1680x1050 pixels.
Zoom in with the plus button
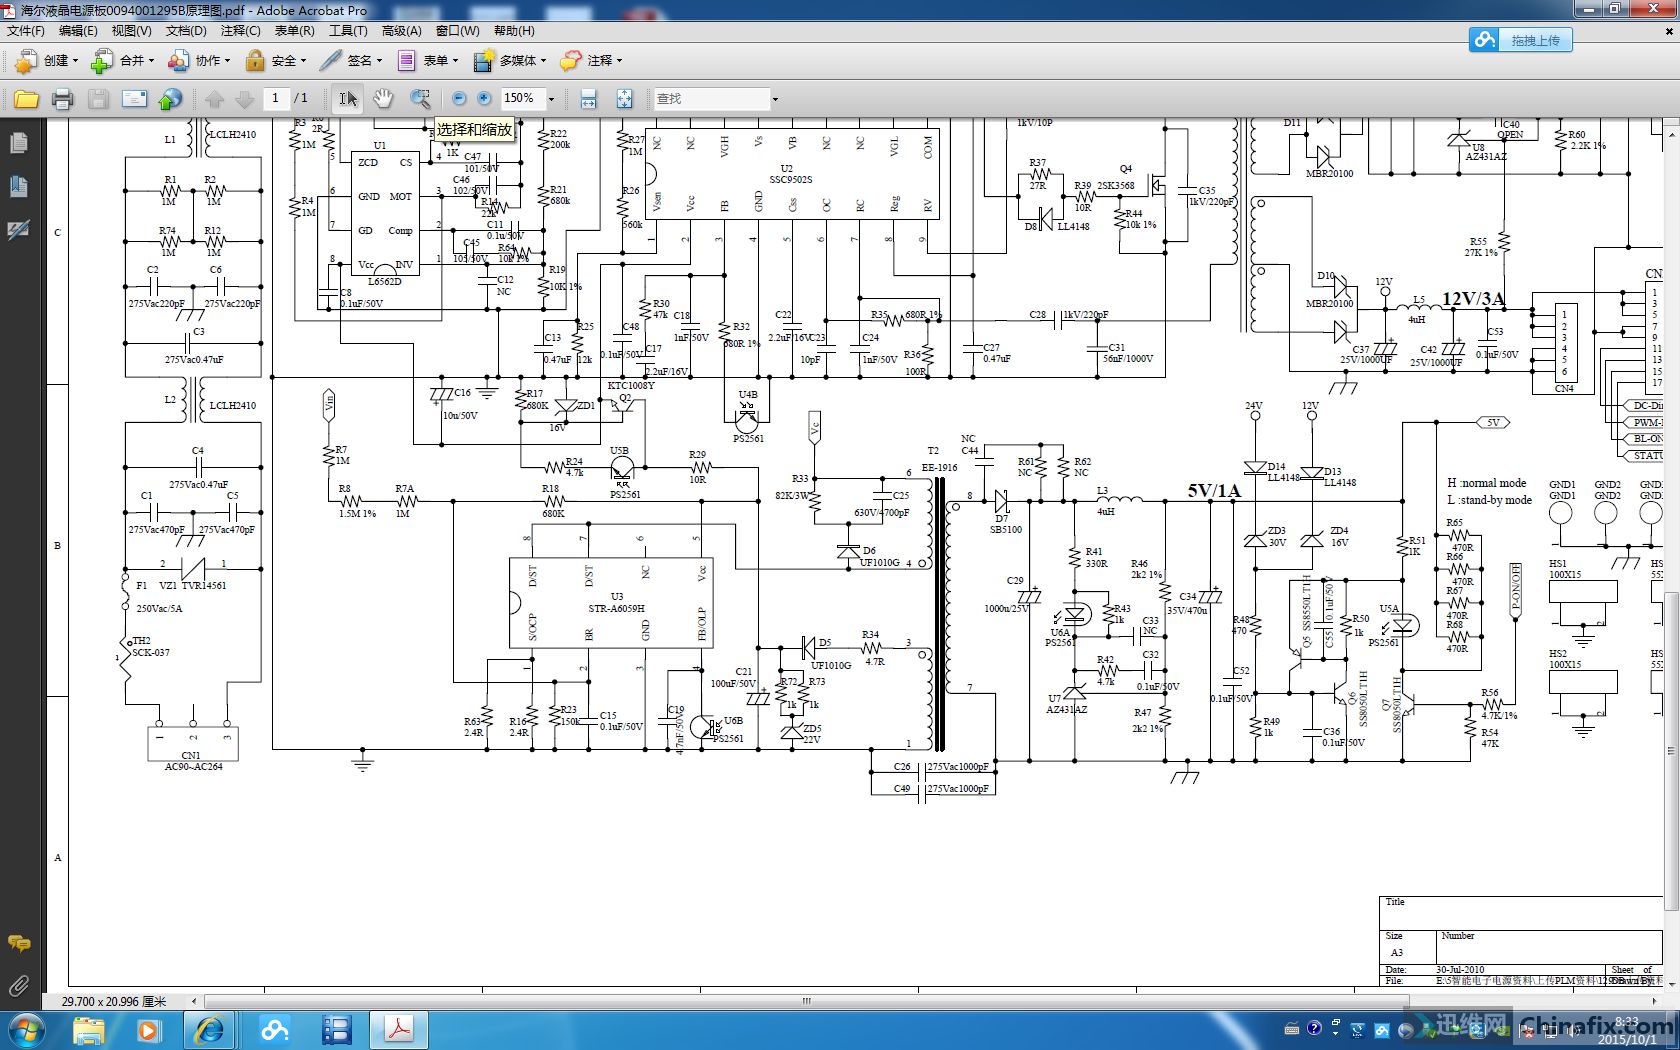[484, 98]
